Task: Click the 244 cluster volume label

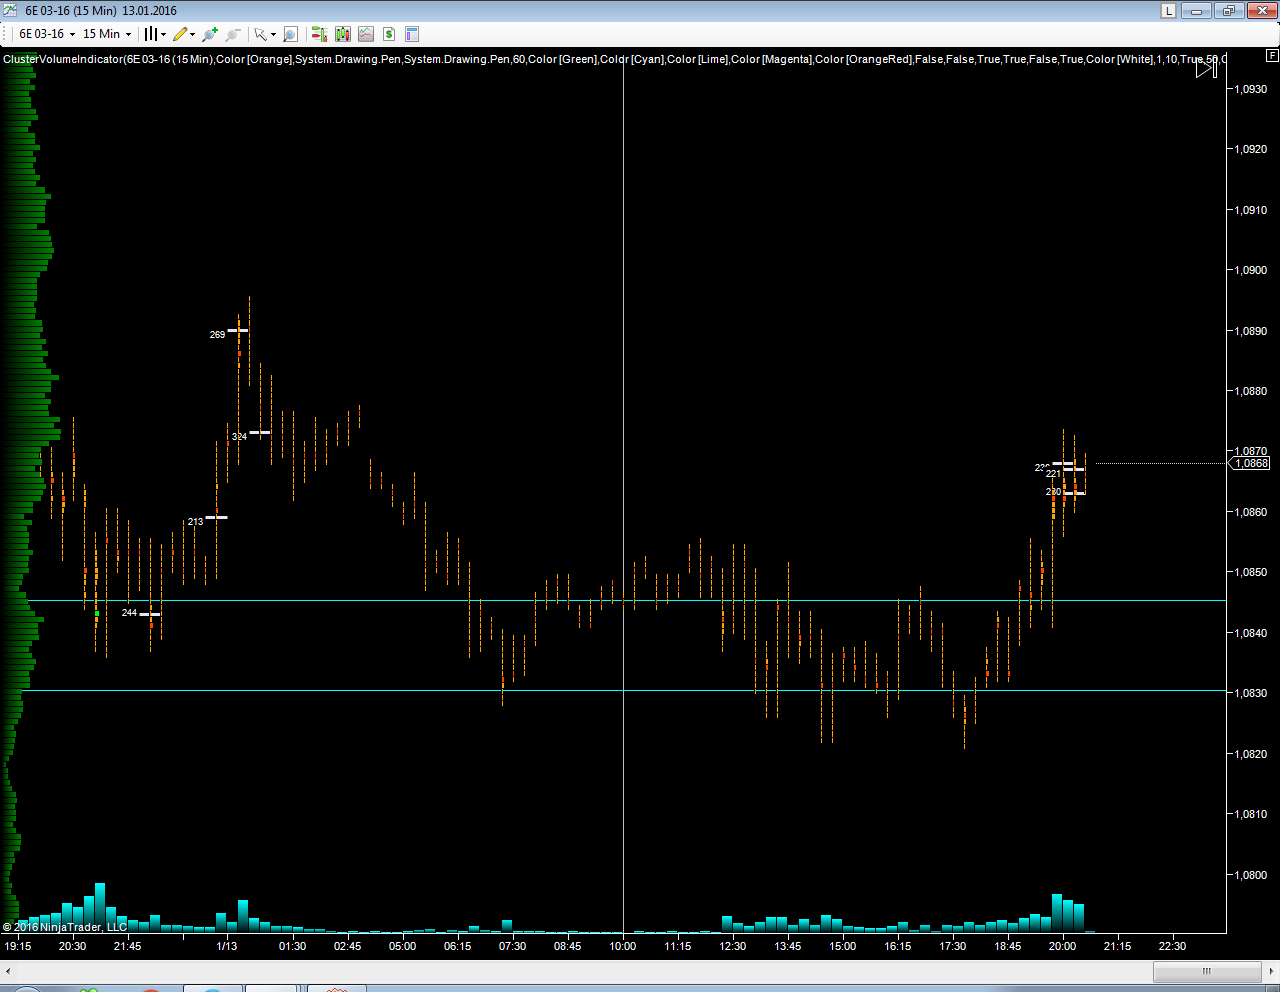Action: (x=129, y=613)
